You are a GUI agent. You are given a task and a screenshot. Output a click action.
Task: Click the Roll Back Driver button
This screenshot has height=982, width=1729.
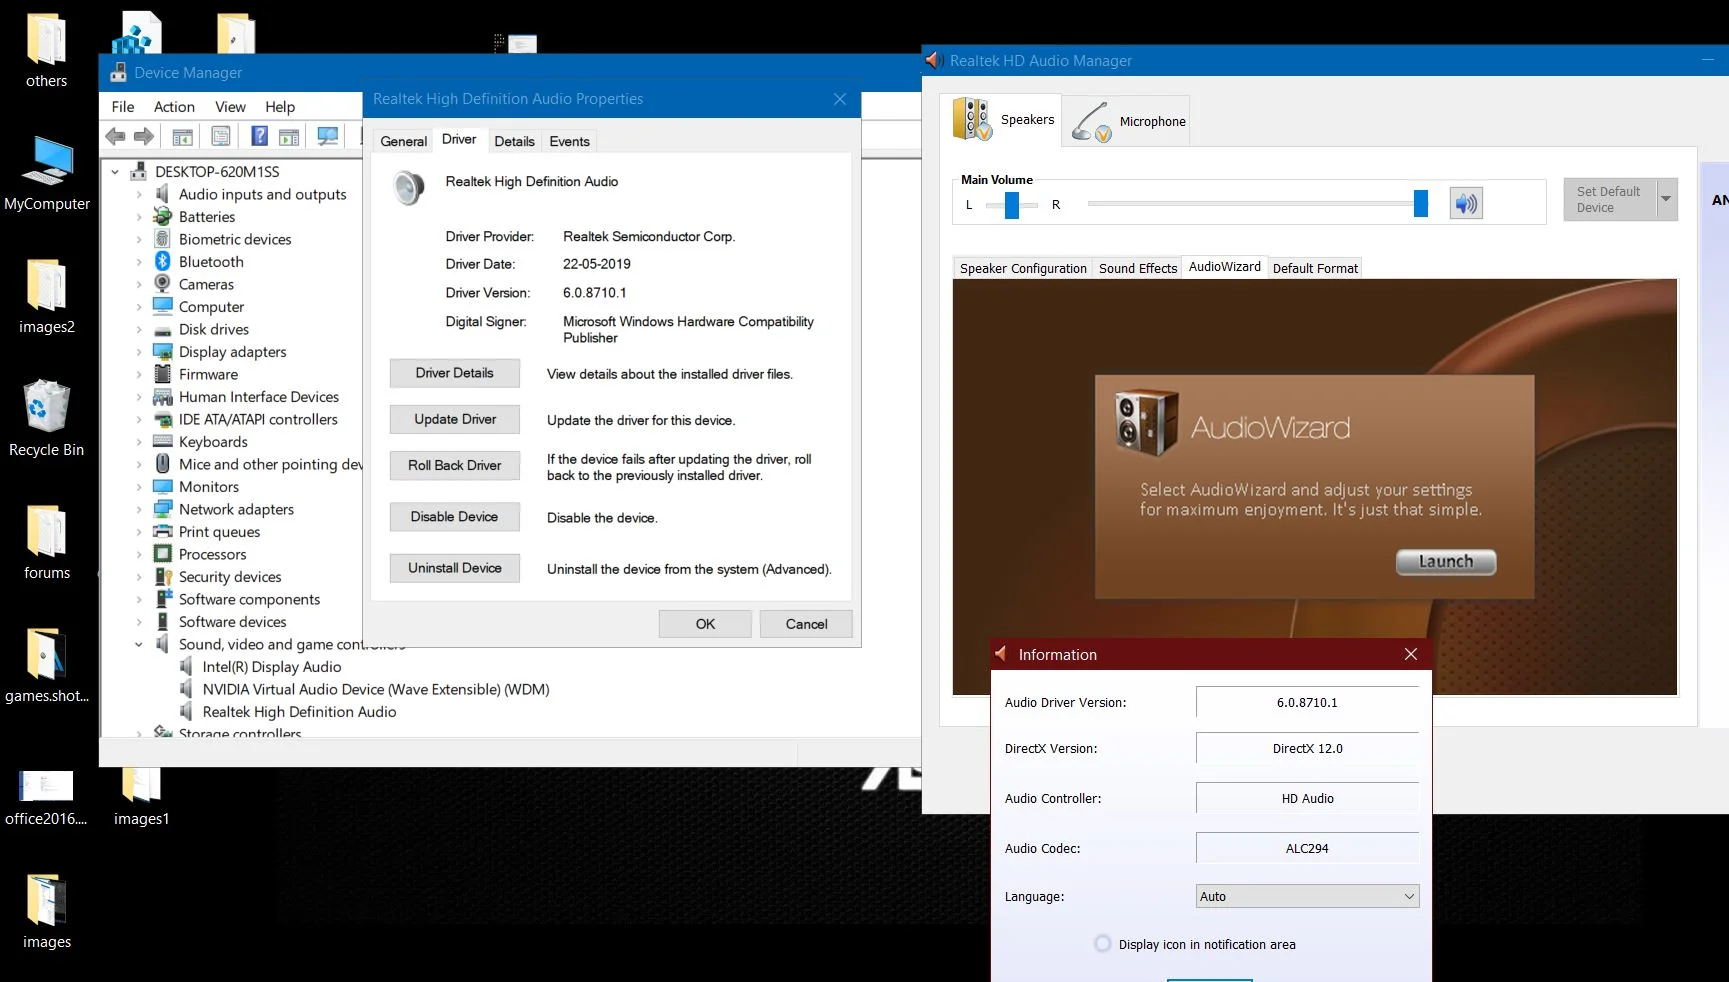[455, 465]
